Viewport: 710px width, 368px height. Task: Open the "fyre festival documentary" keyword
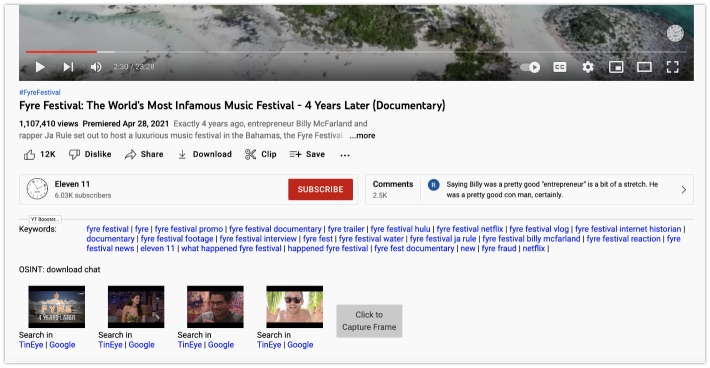pyautogui.click(x=275, y=229)
